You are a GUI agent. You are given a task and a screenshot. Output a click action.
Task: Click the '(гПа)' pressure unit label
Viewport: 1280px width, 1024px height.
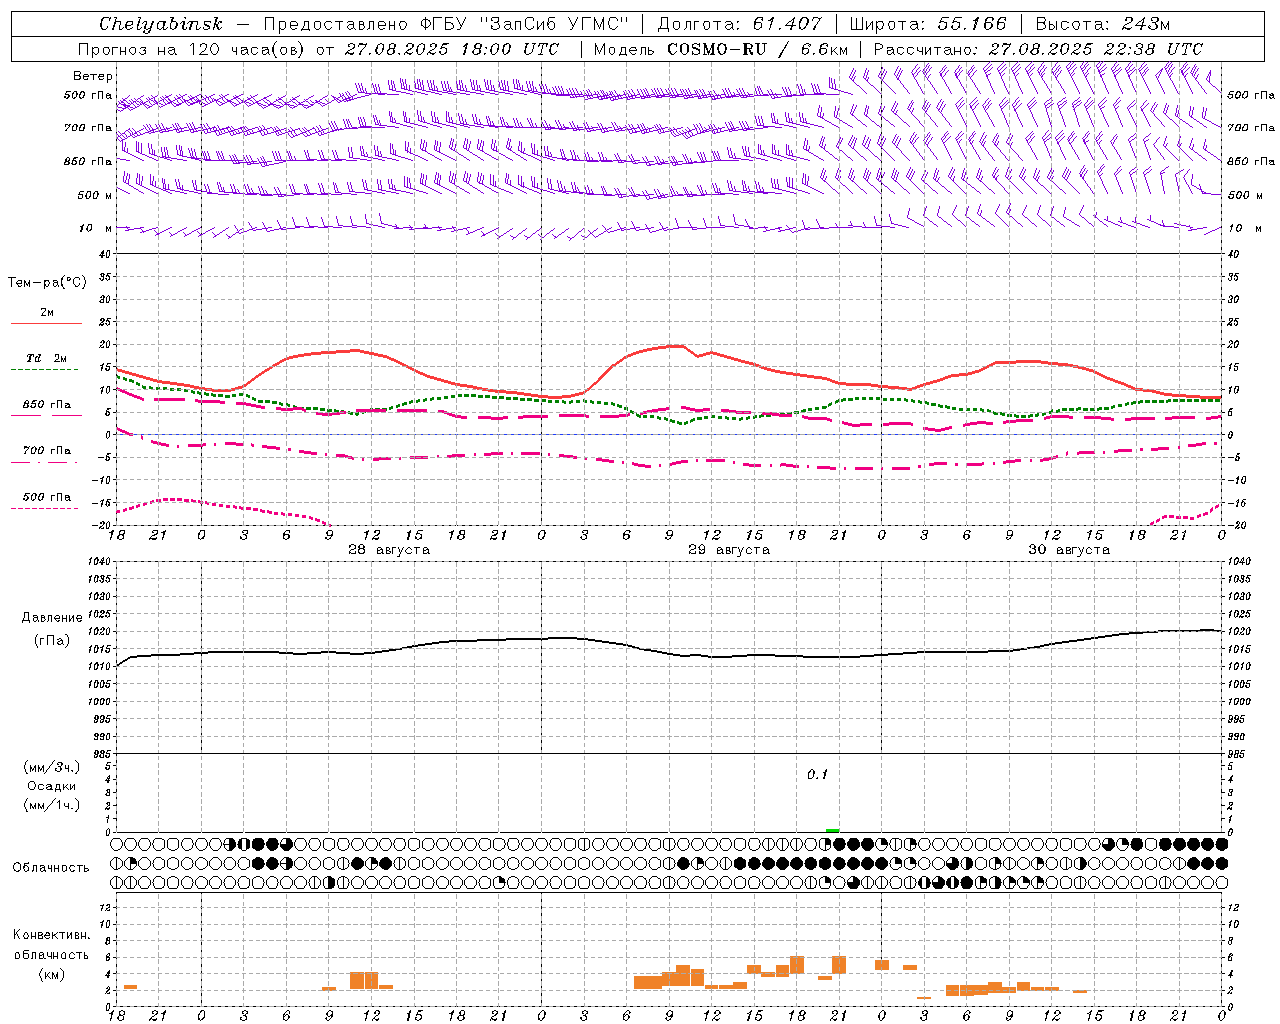[52, 640]
